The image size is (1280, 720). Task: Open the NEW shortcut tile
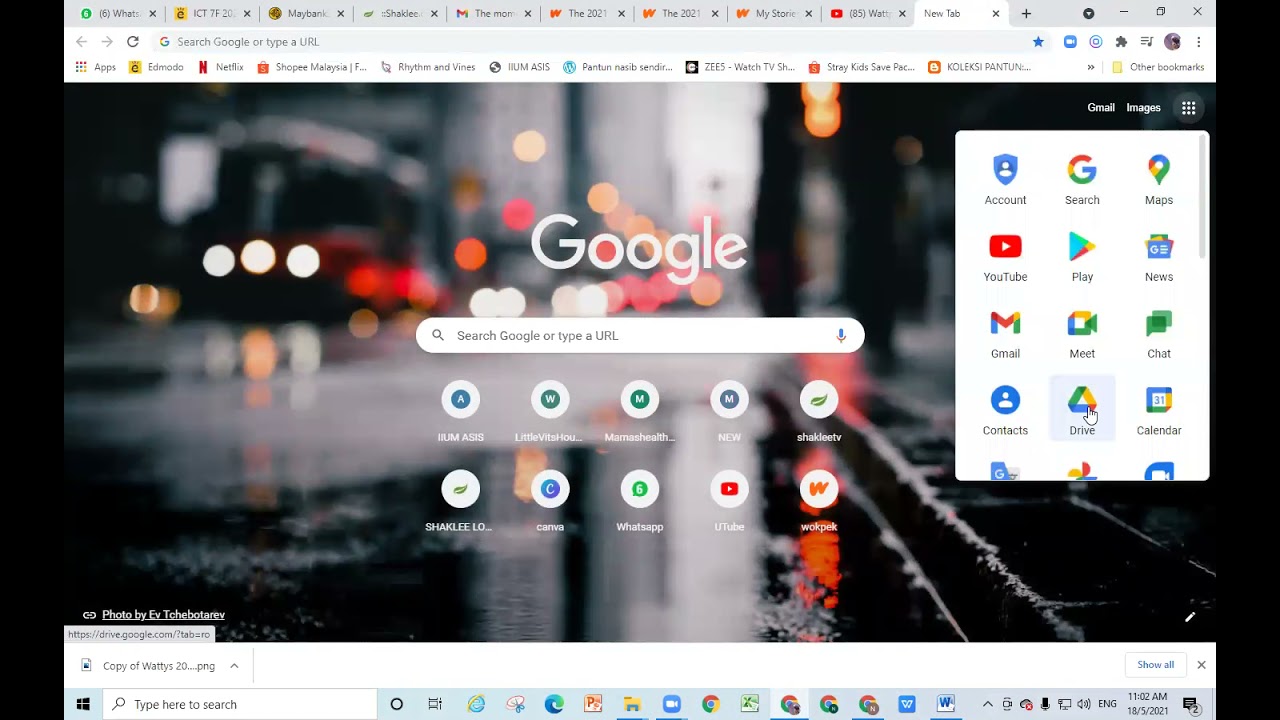729,411
